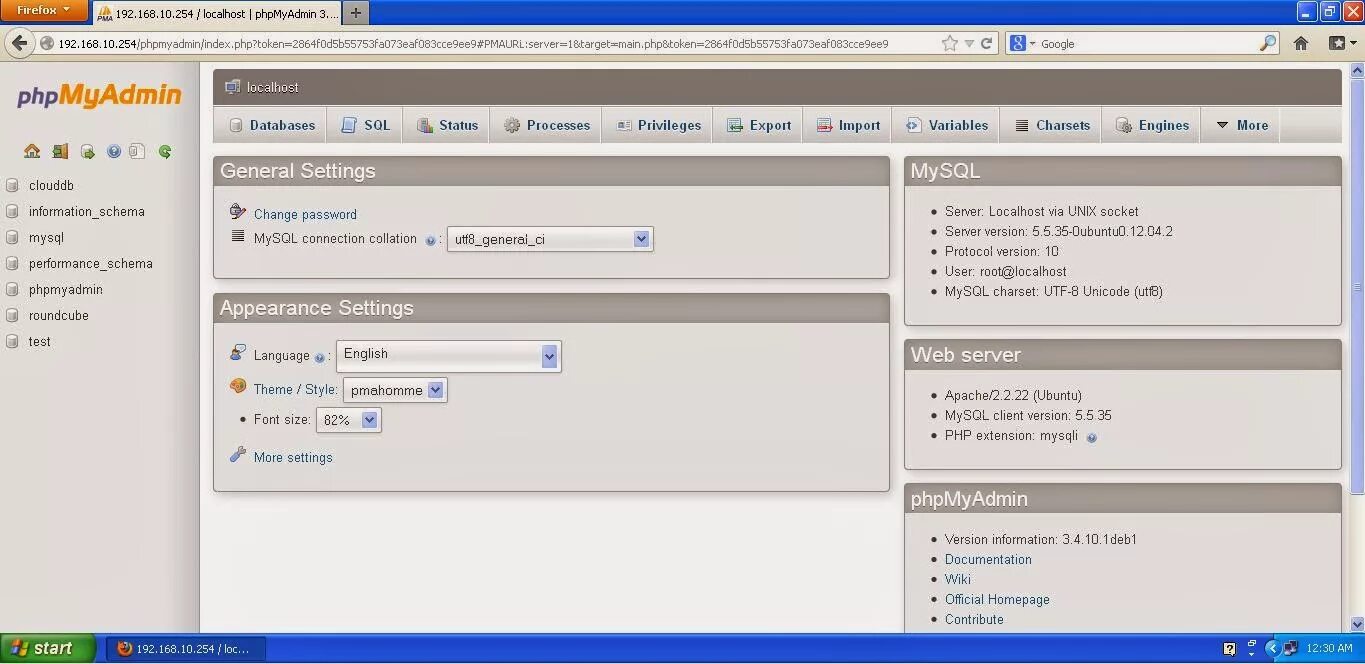The image size is (1365, 664).
Task: Open Font size dropdown showing 82%
Action: point(348,420)
